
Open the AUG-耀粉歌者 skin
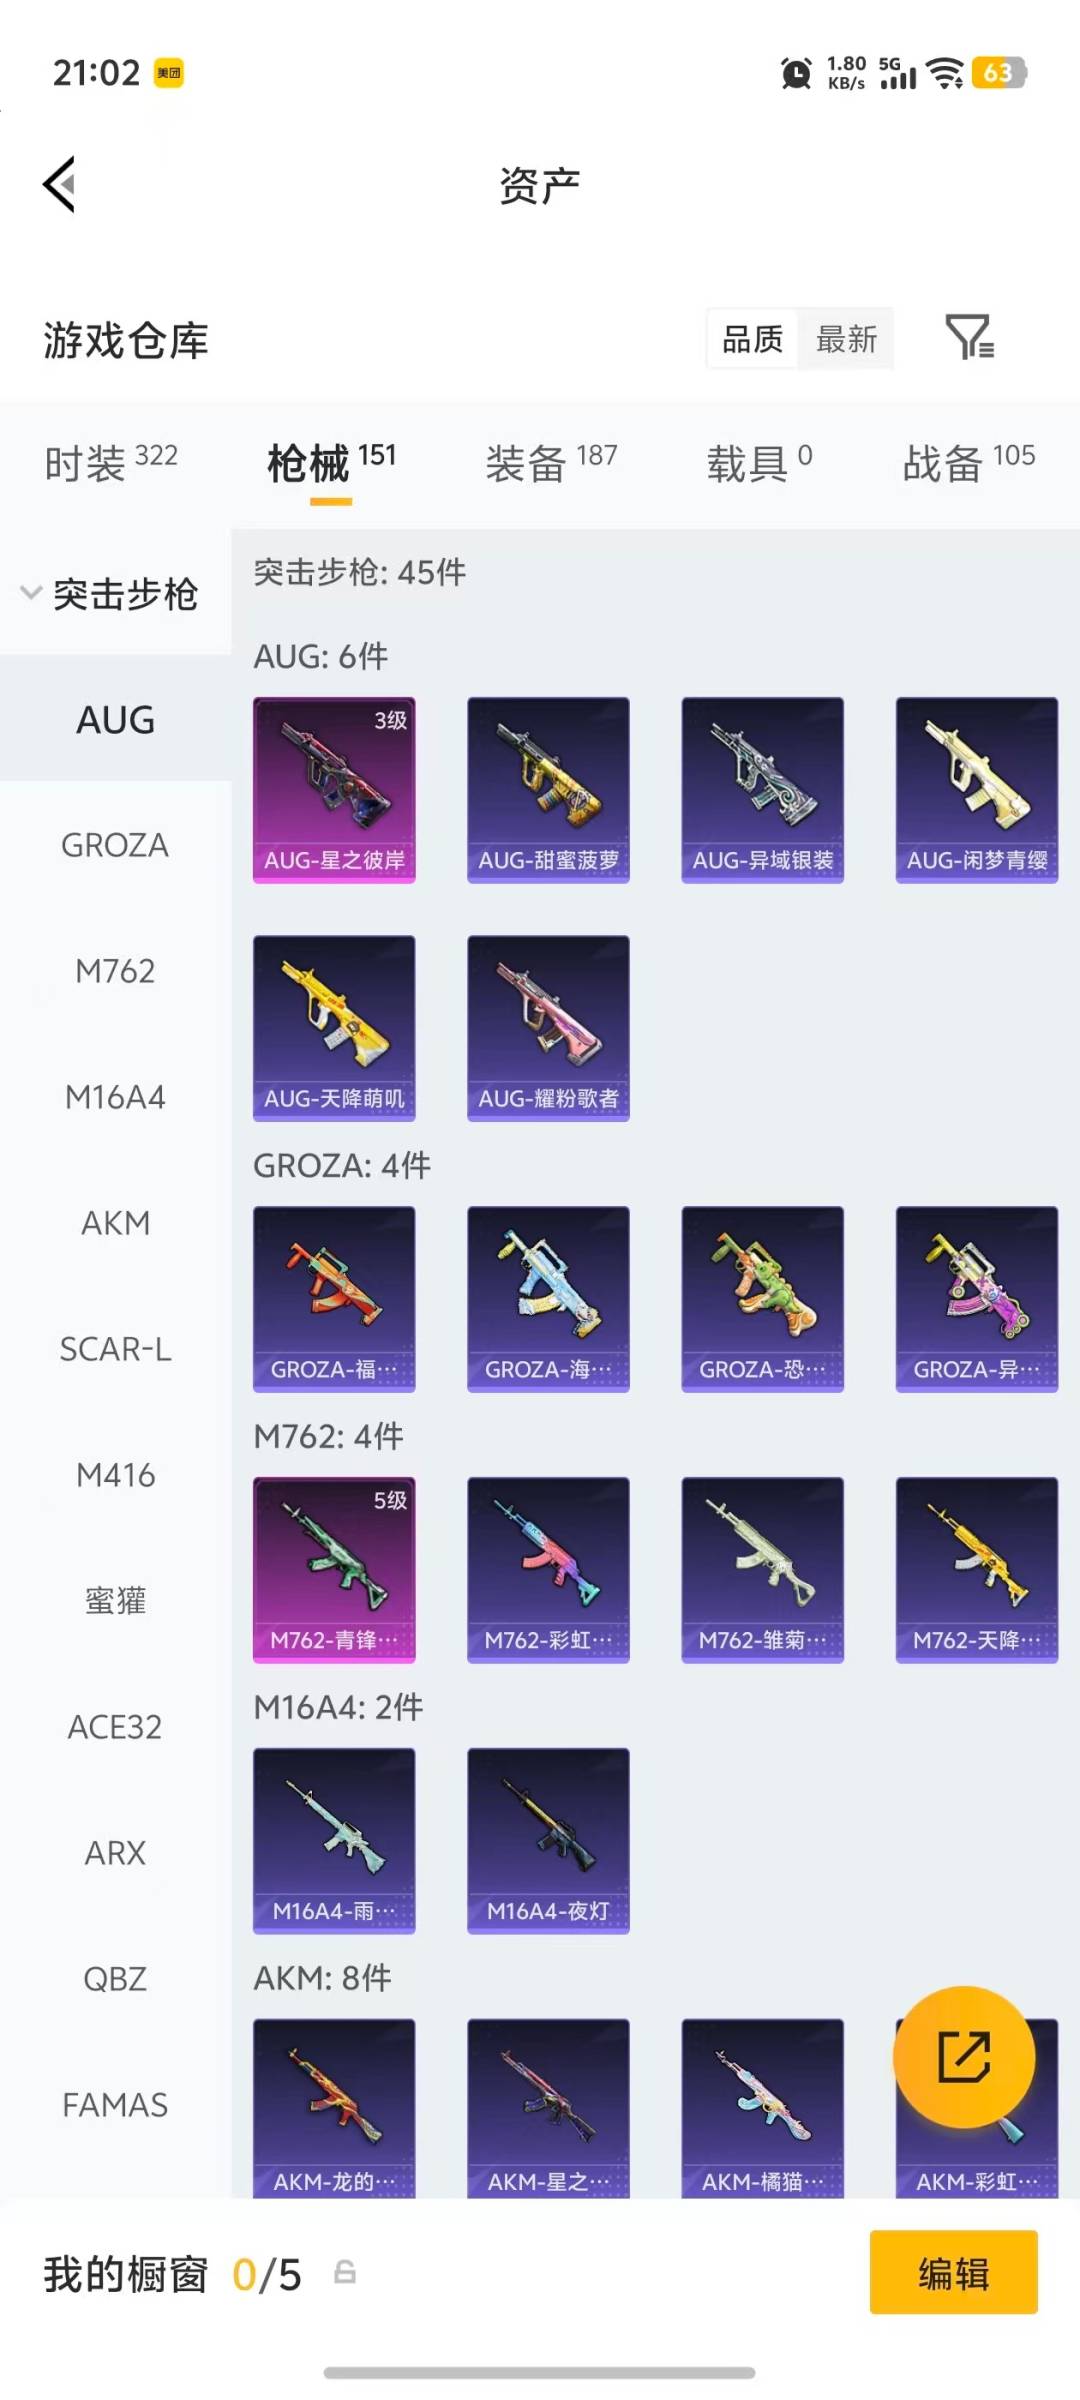548,1028
